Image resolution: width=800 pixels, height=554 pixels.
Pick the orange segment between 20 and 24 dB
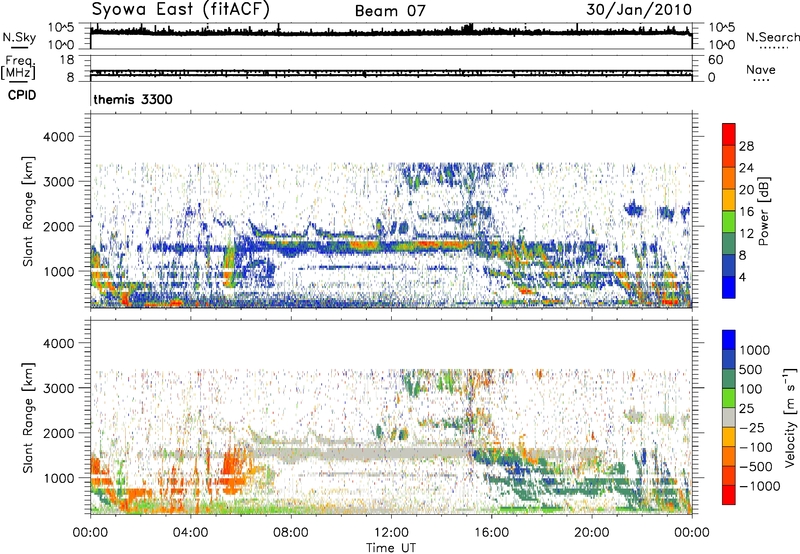[729, 178]
